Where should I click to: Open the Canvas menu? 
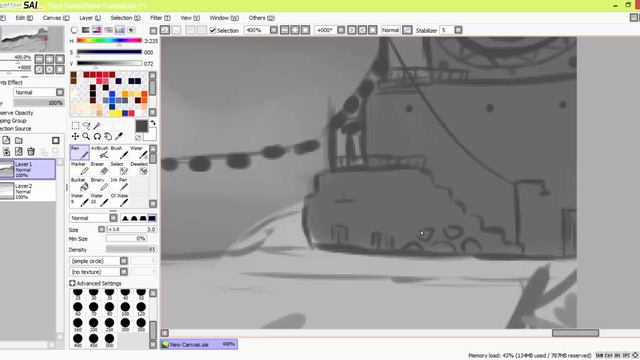point(56,18)
